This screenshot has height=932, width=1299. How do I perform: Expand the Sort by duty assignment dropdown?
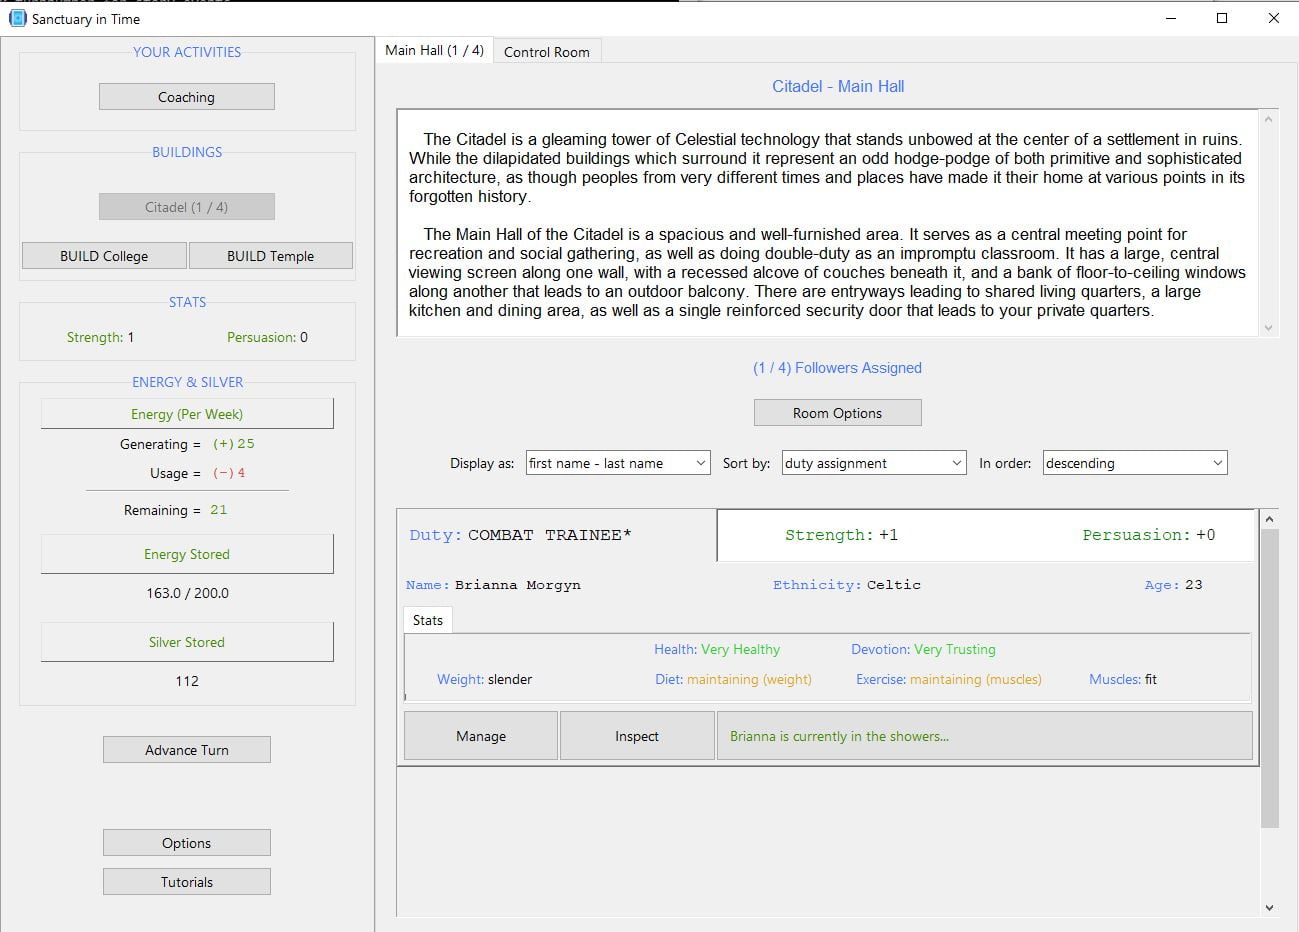tap(873, 463)
